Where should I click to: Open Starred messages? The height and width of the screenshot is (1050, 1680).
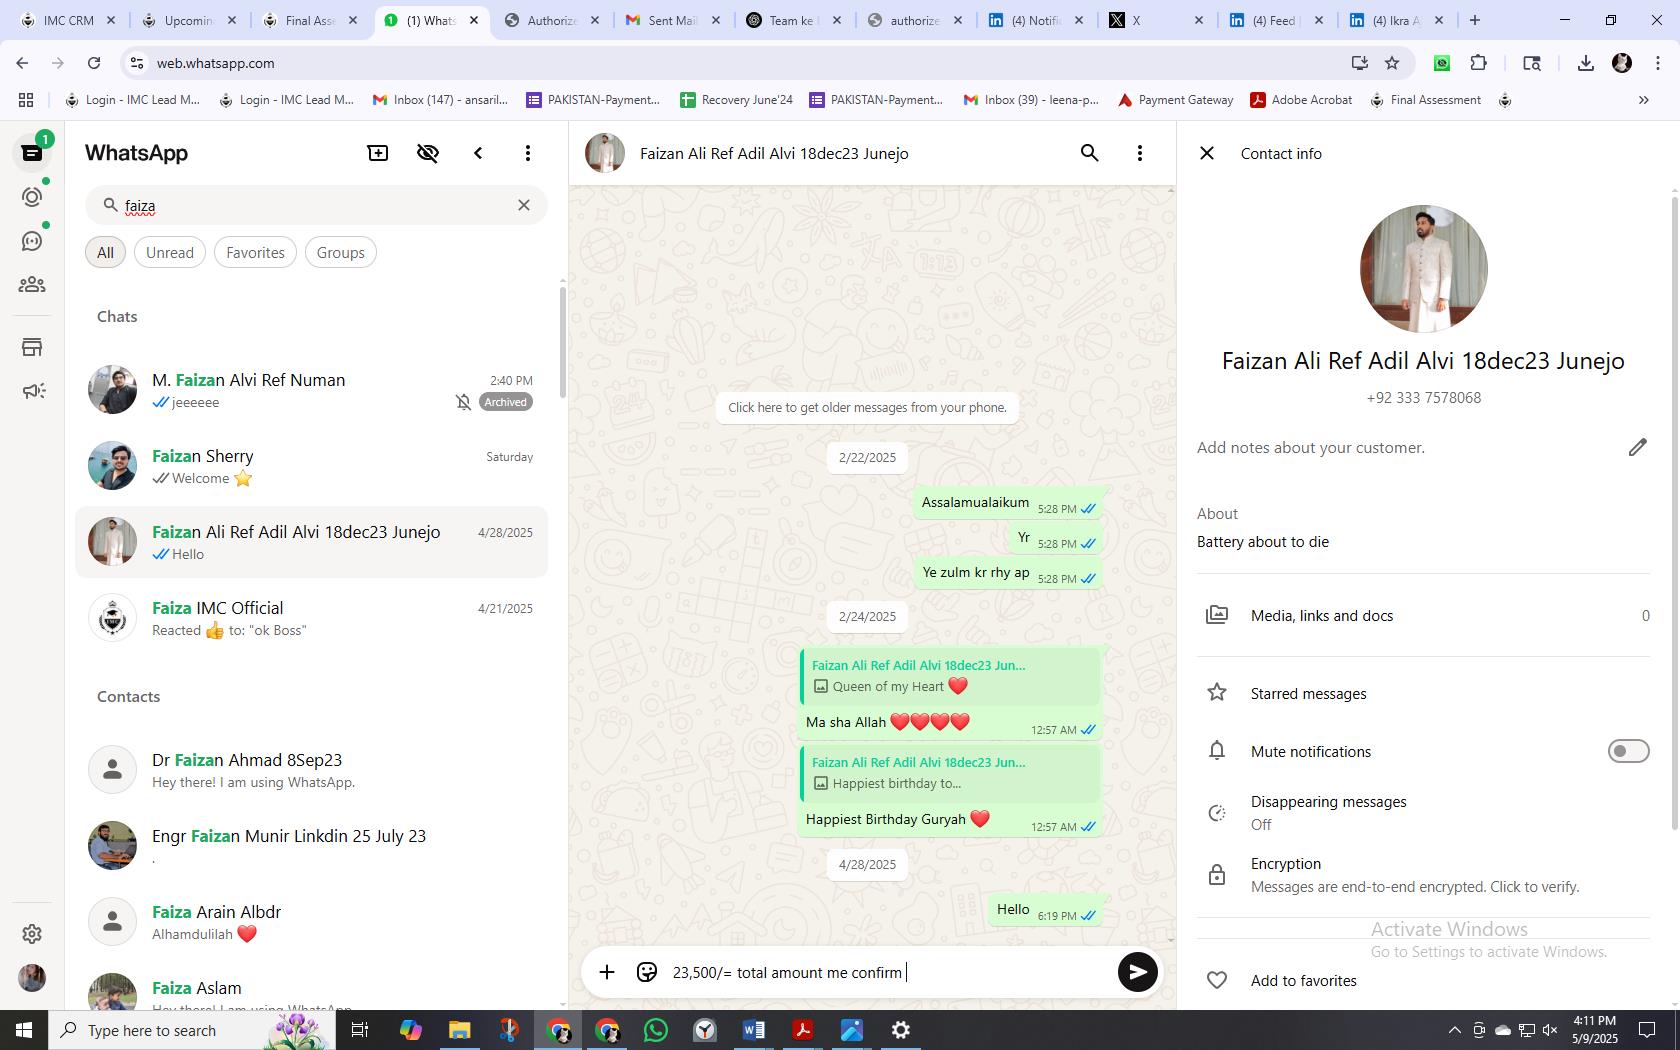click(x=1423, y=693)
